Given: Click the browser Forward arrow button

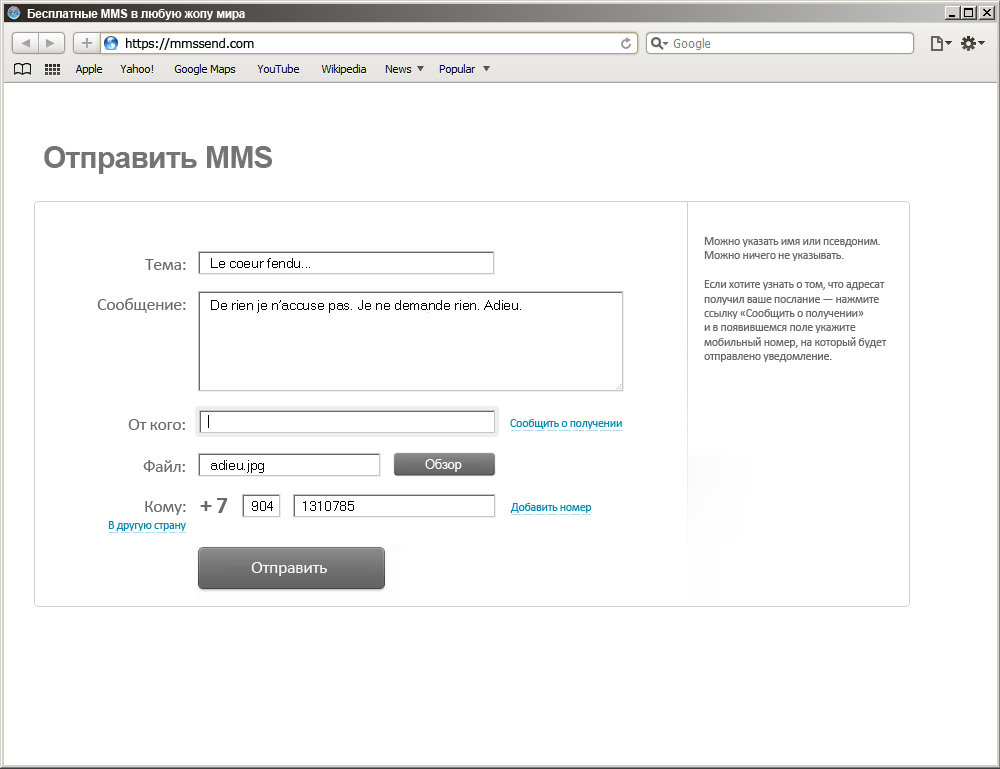Looking at the screenshot, I should (x=51, y=43).
